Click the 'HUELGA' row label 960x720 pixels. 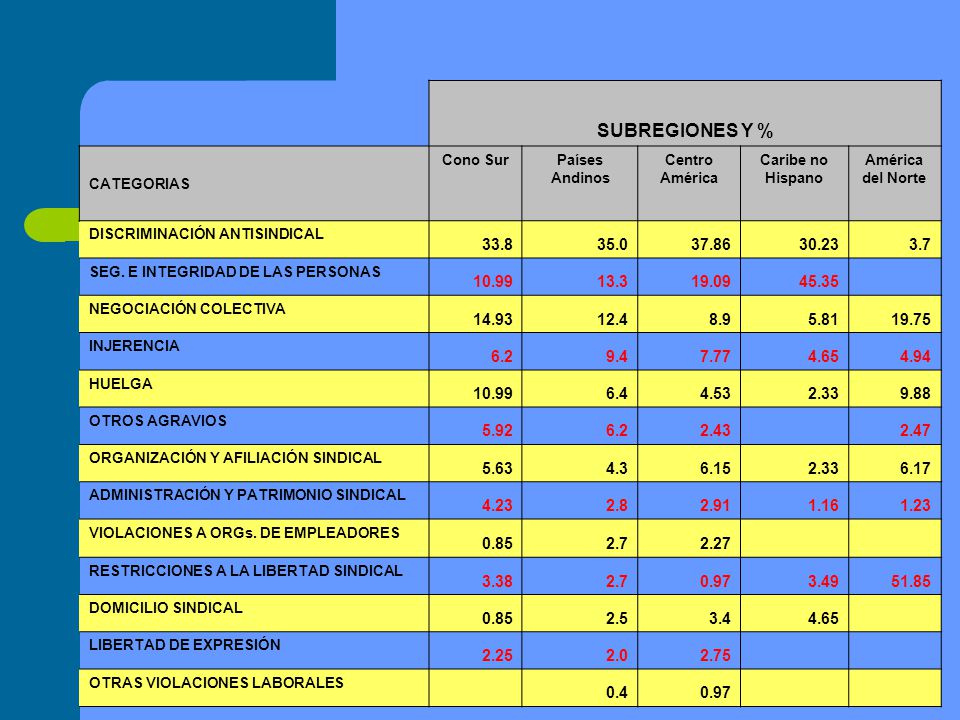click(x=121, y=384)
